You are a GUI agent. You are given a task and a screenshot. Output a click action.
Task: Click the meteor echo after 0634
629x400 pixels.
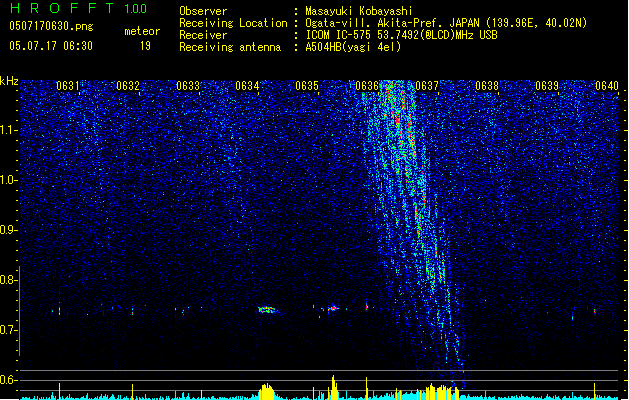(x=267, y=310)
